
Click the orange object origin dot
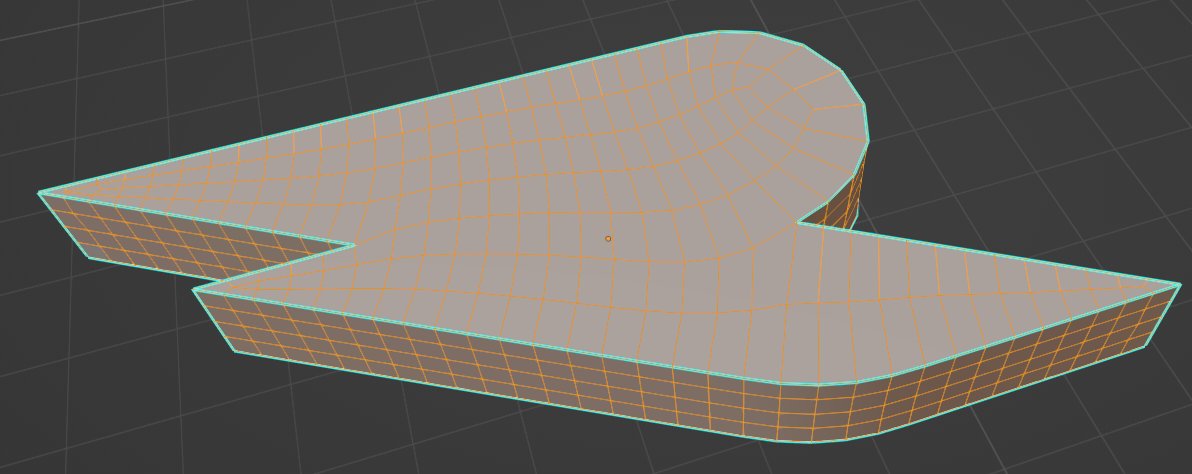tap(608, 239)
